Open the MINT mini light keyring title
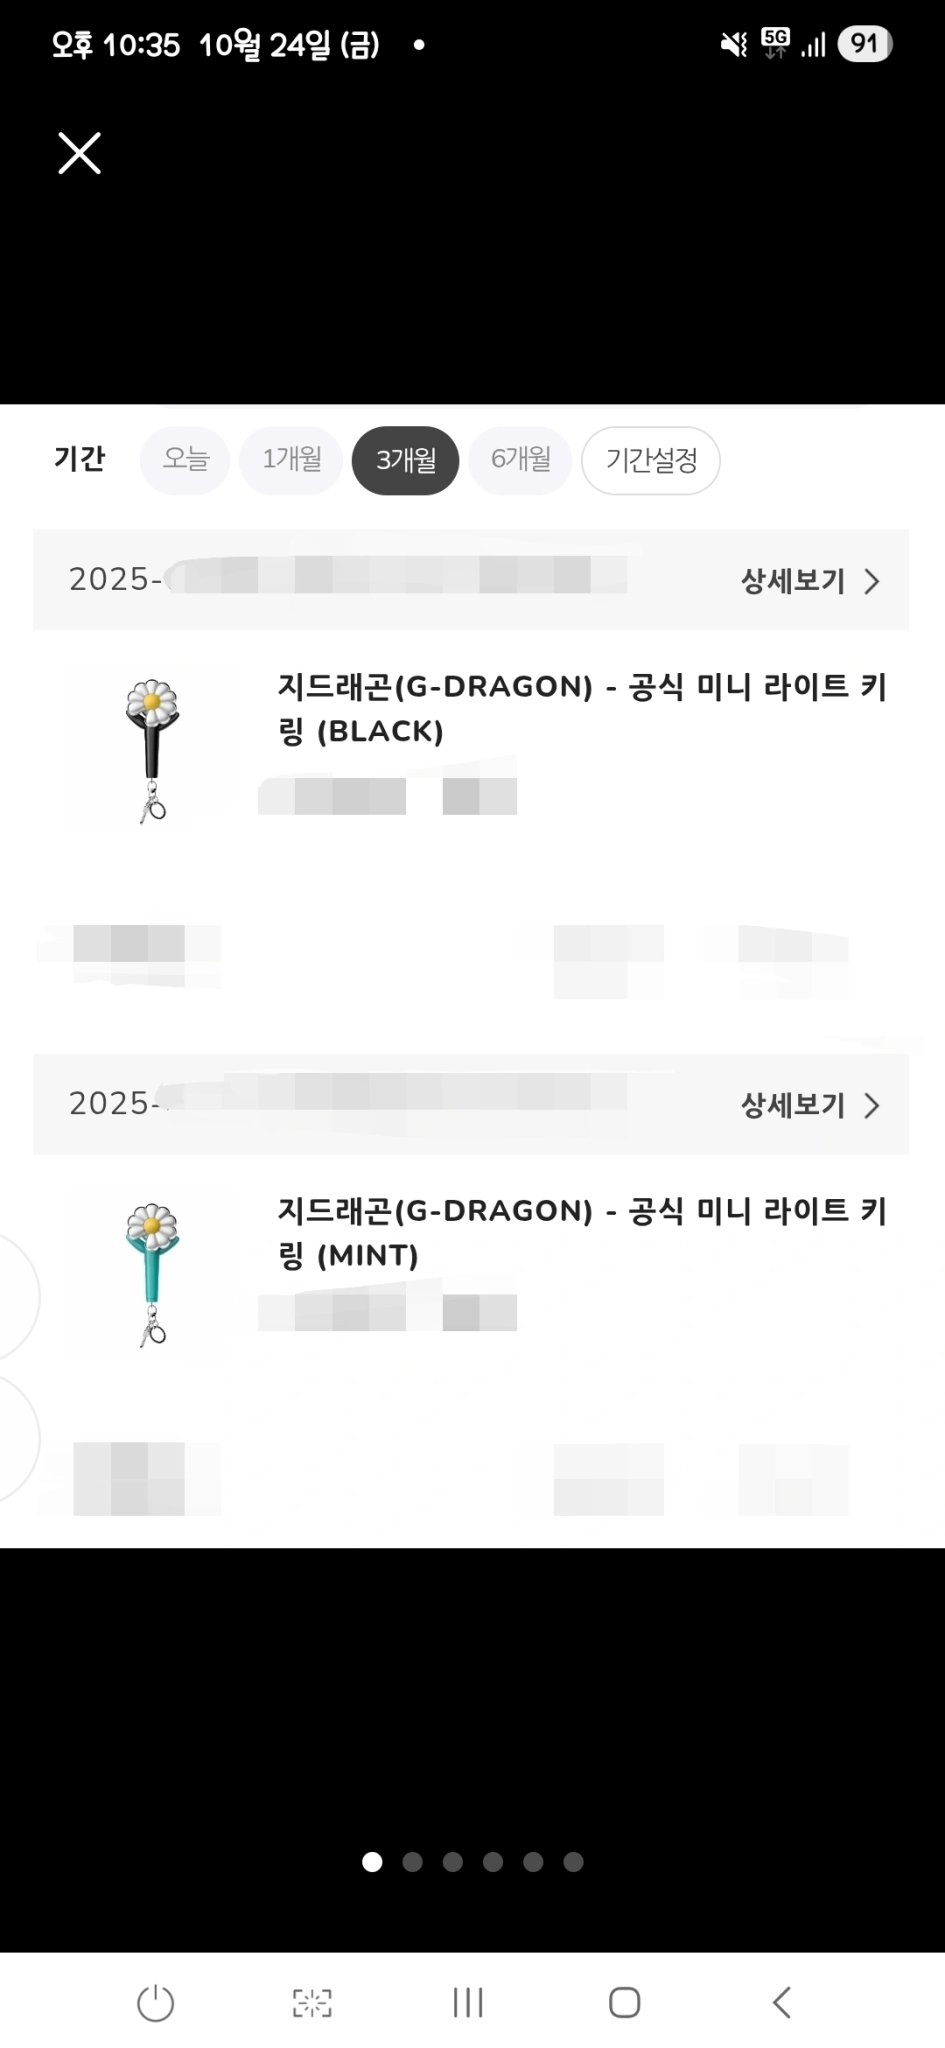945x2048 pixels. (581, 1232)
